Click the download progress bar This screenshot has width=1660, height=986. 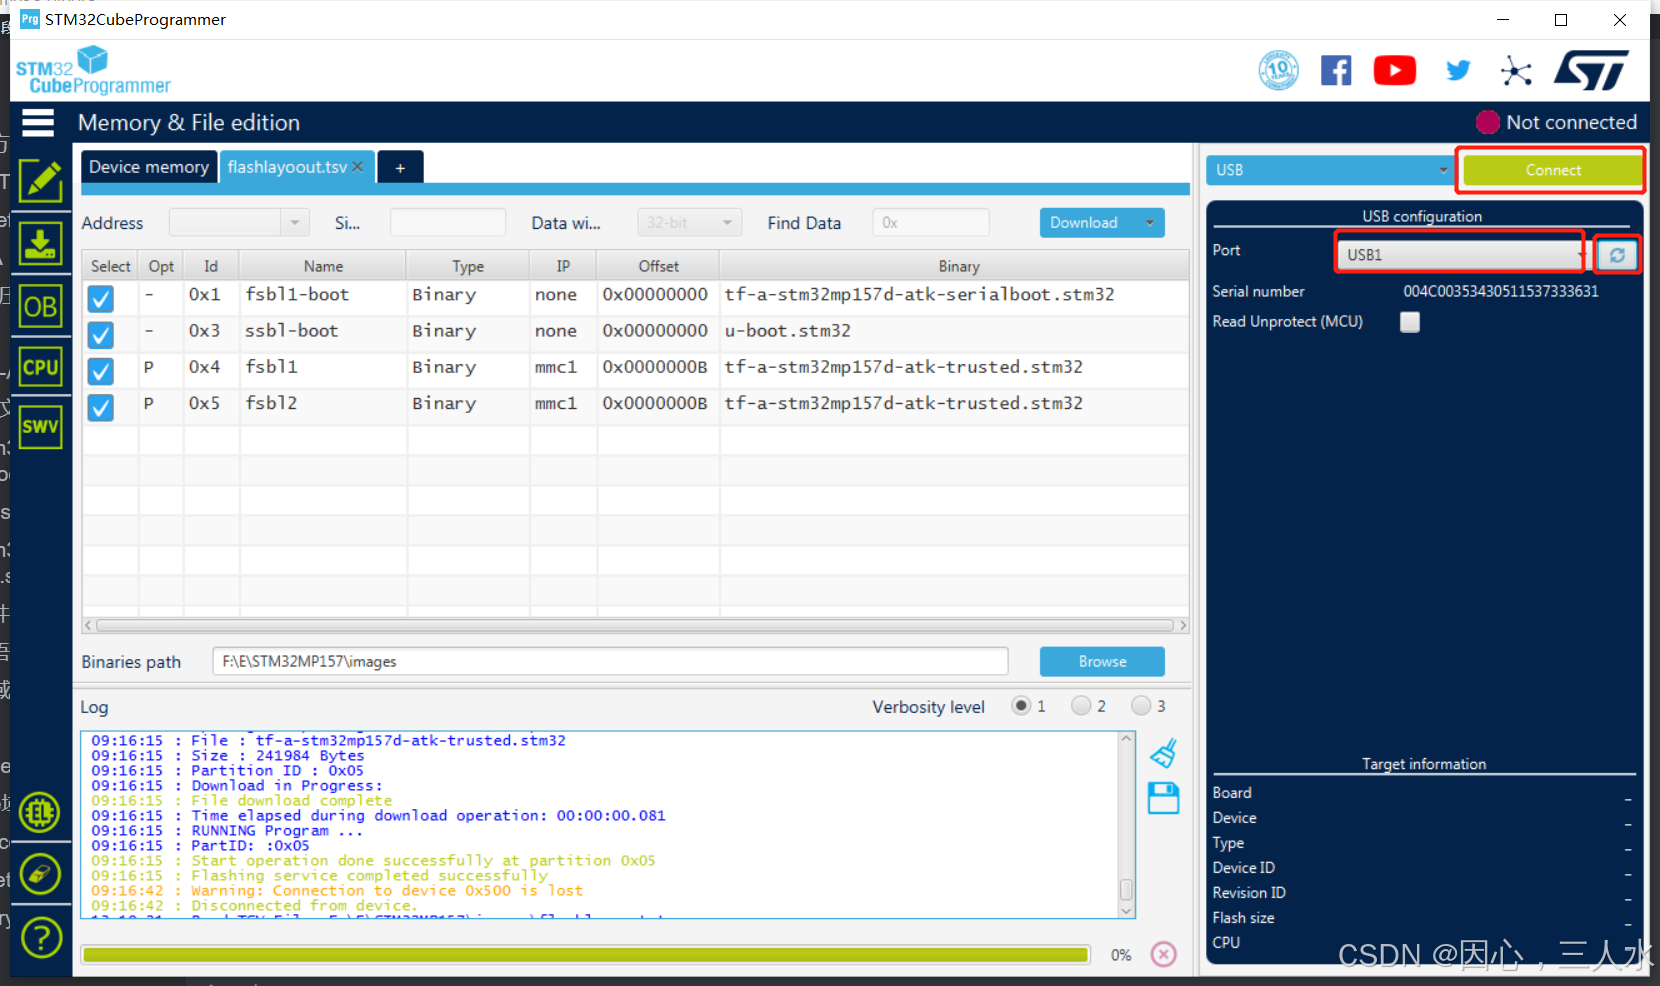(586, 955)
